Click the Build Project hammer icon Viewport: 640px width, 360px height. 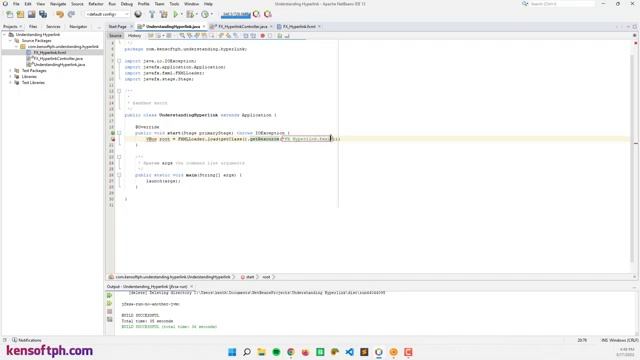point(152,14)
